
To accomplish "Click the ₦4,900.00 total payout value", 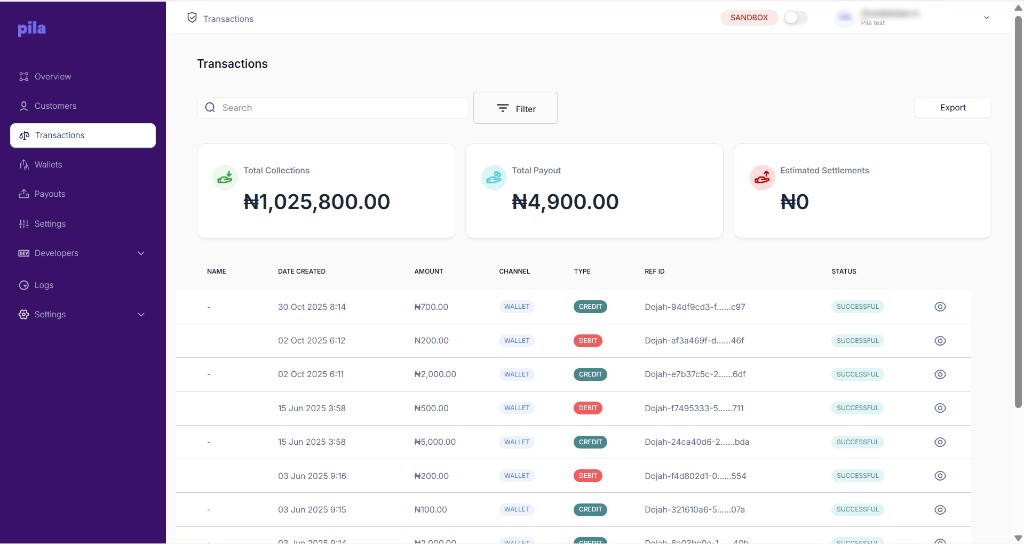I will [565, 202].
